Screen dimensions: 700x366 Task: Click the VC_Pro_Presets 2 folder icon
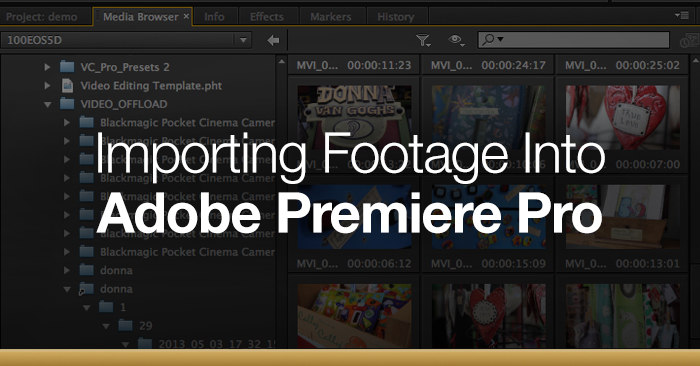click(67, 67)
